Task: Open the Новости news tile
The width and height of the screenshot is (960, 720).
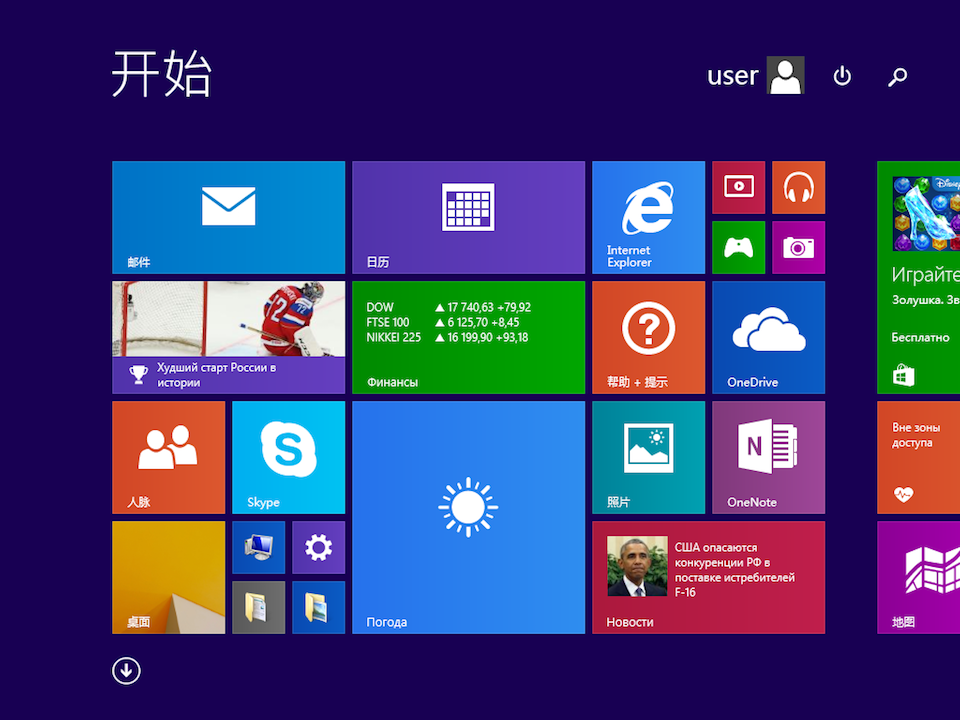Action: click(708, 577)
